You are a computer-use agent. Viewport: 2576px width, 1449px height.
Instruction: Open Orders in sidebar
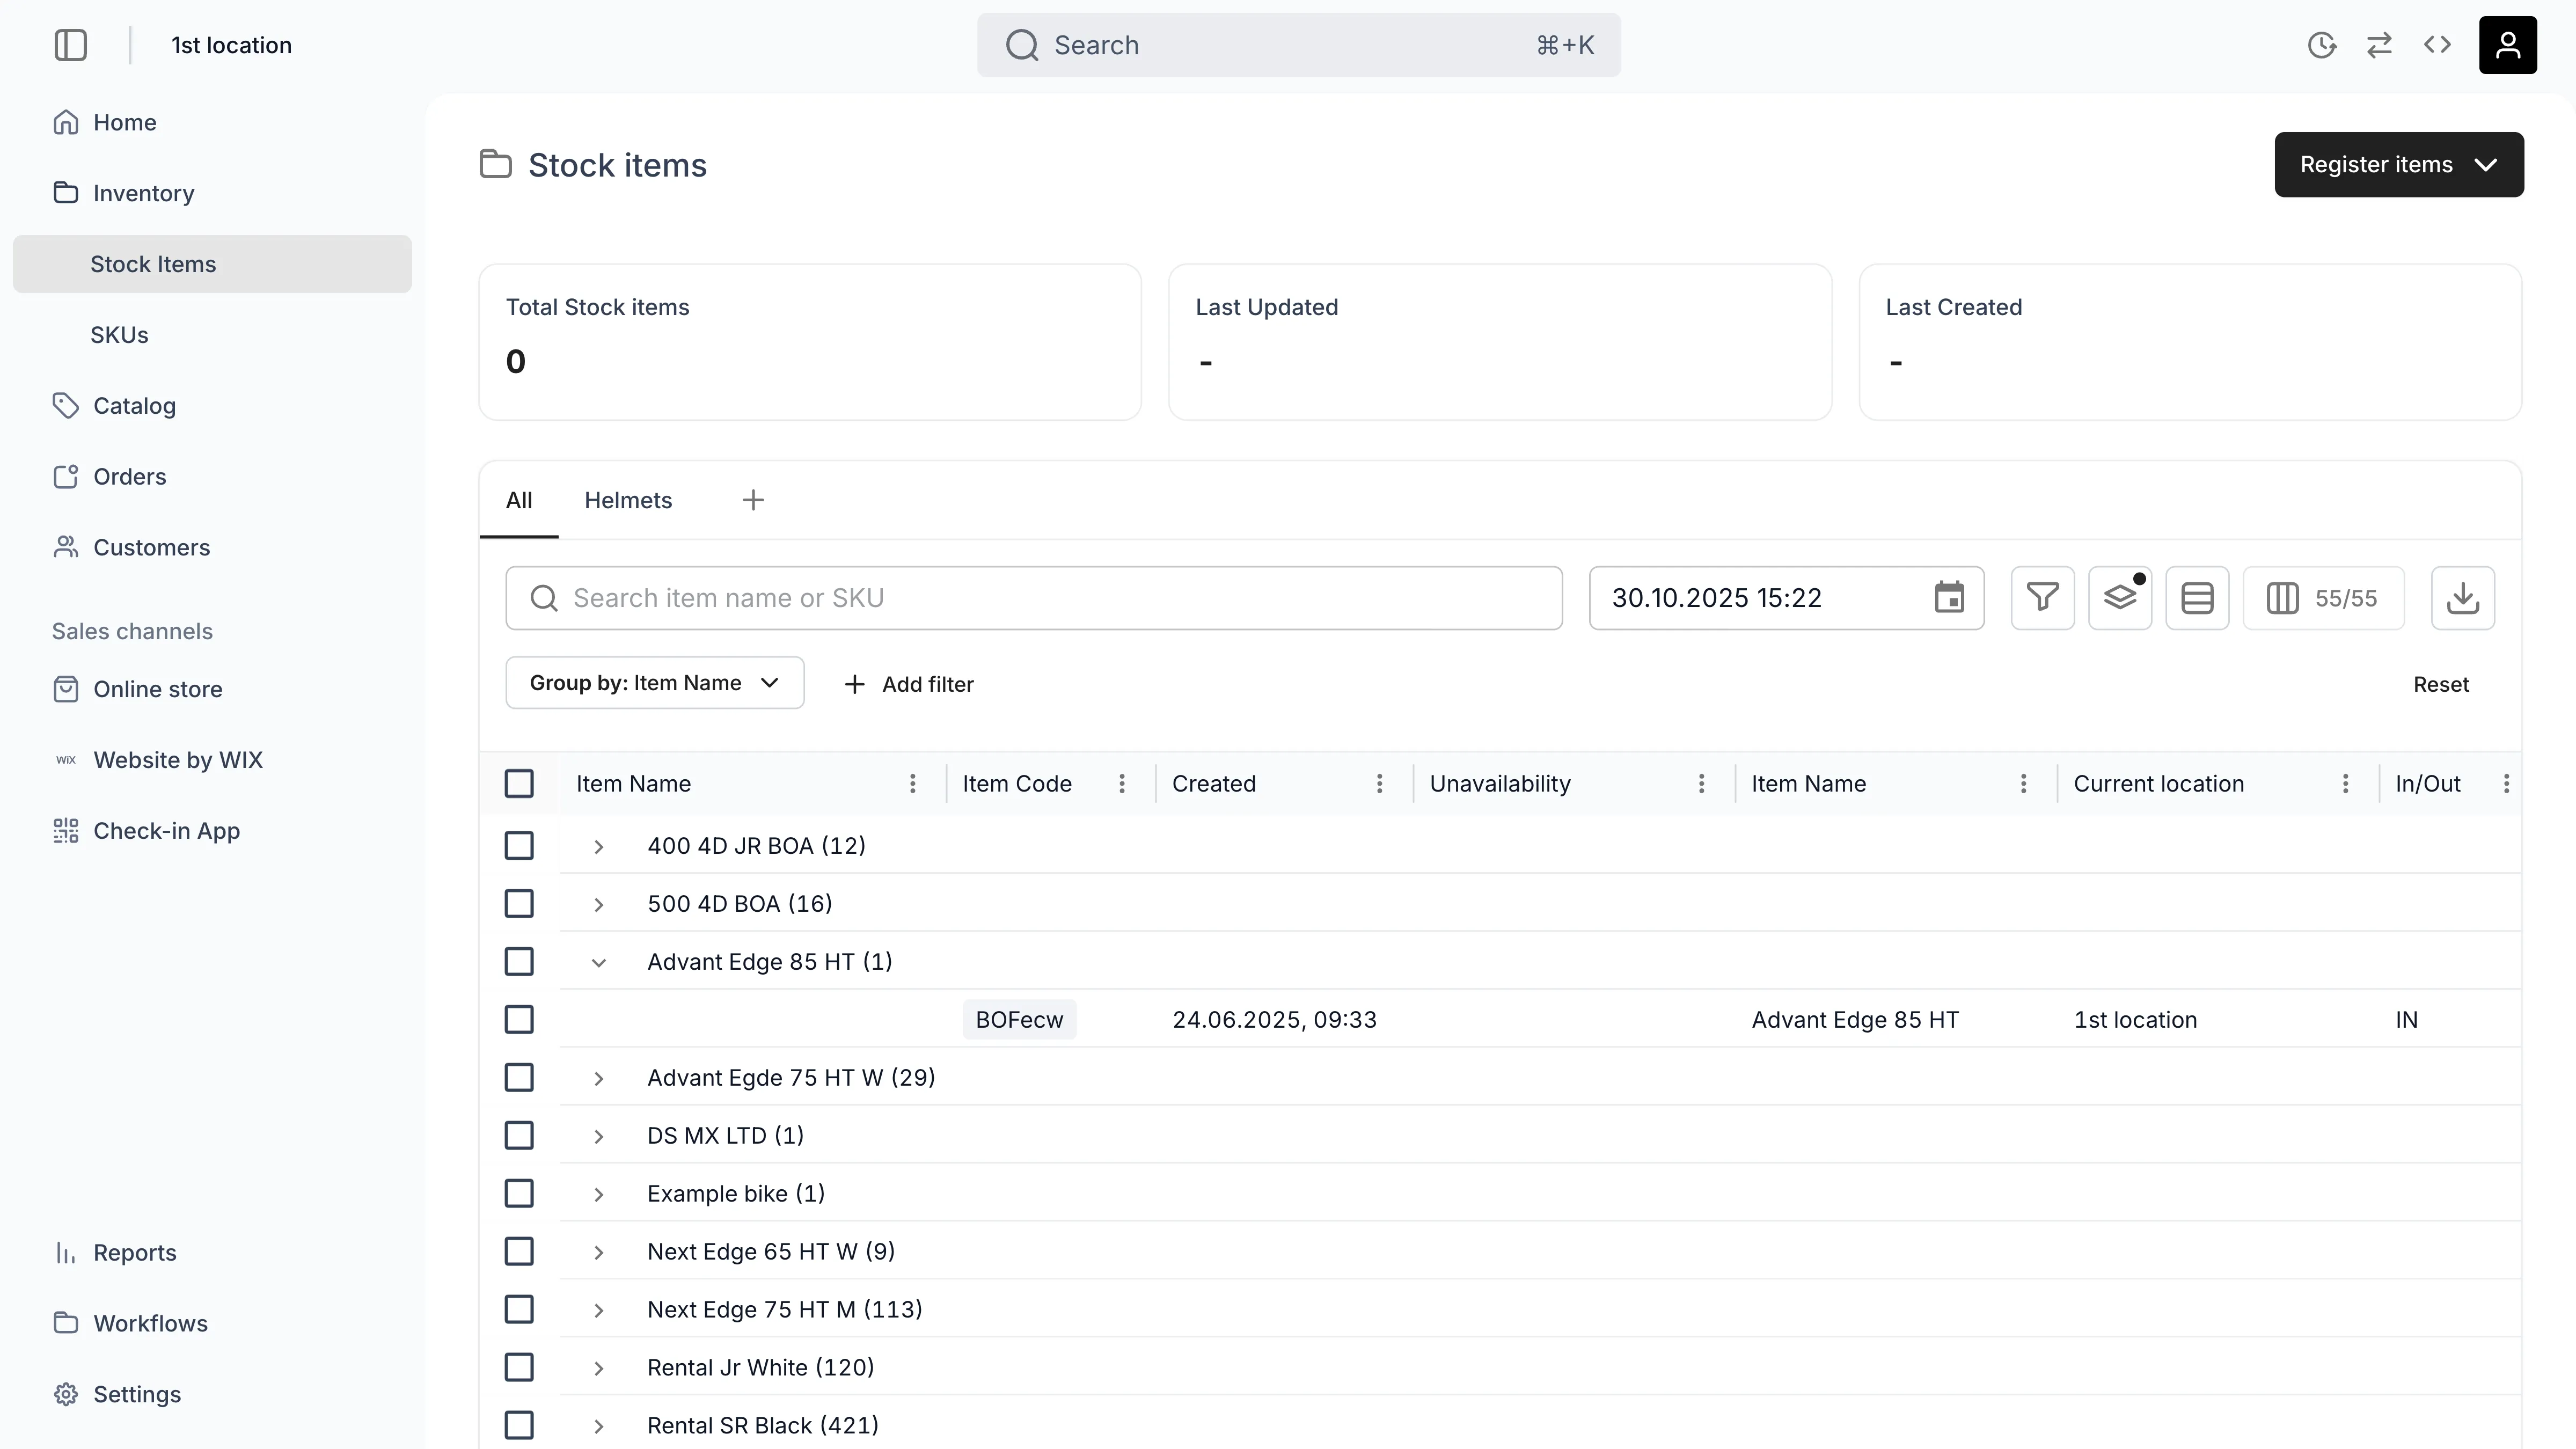pos(212,477)
